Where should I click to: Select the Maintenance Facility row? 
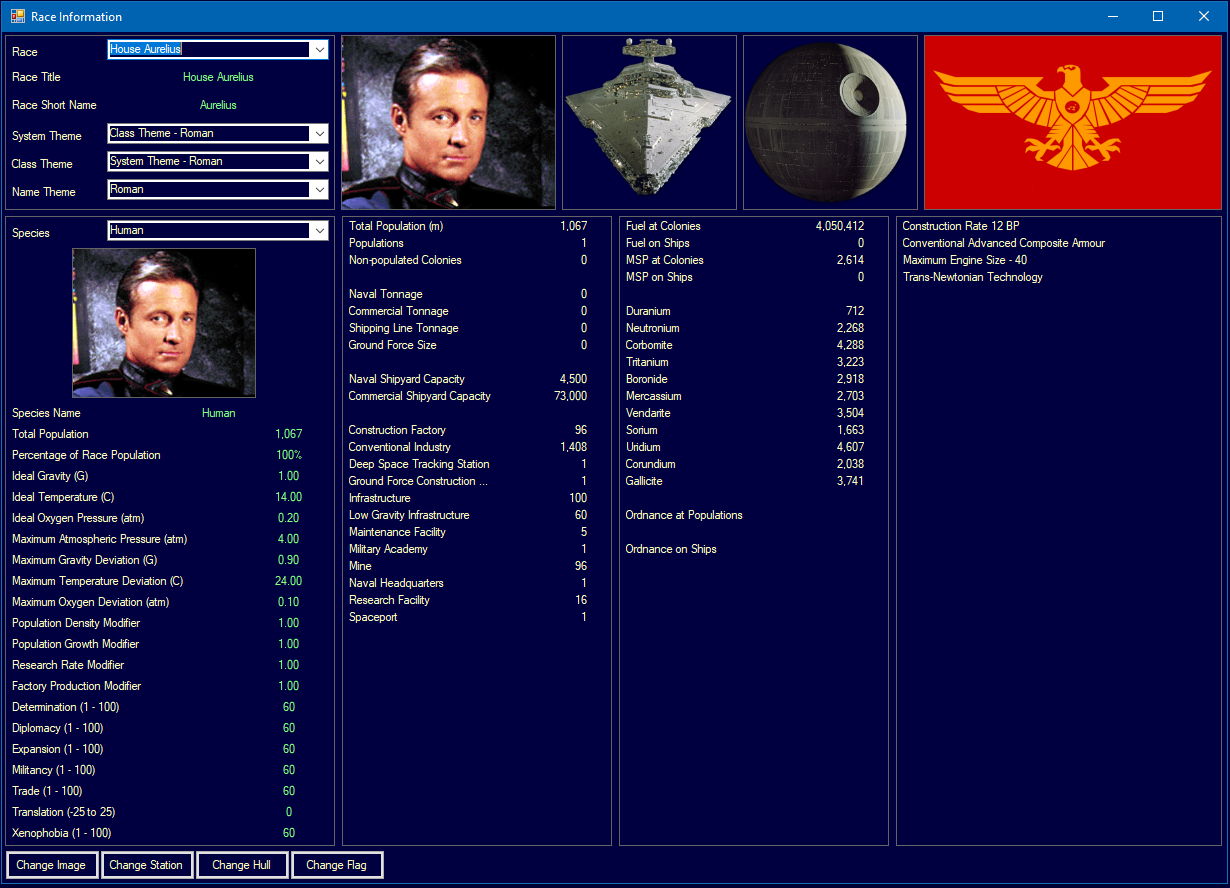click(x=468, y=532)
